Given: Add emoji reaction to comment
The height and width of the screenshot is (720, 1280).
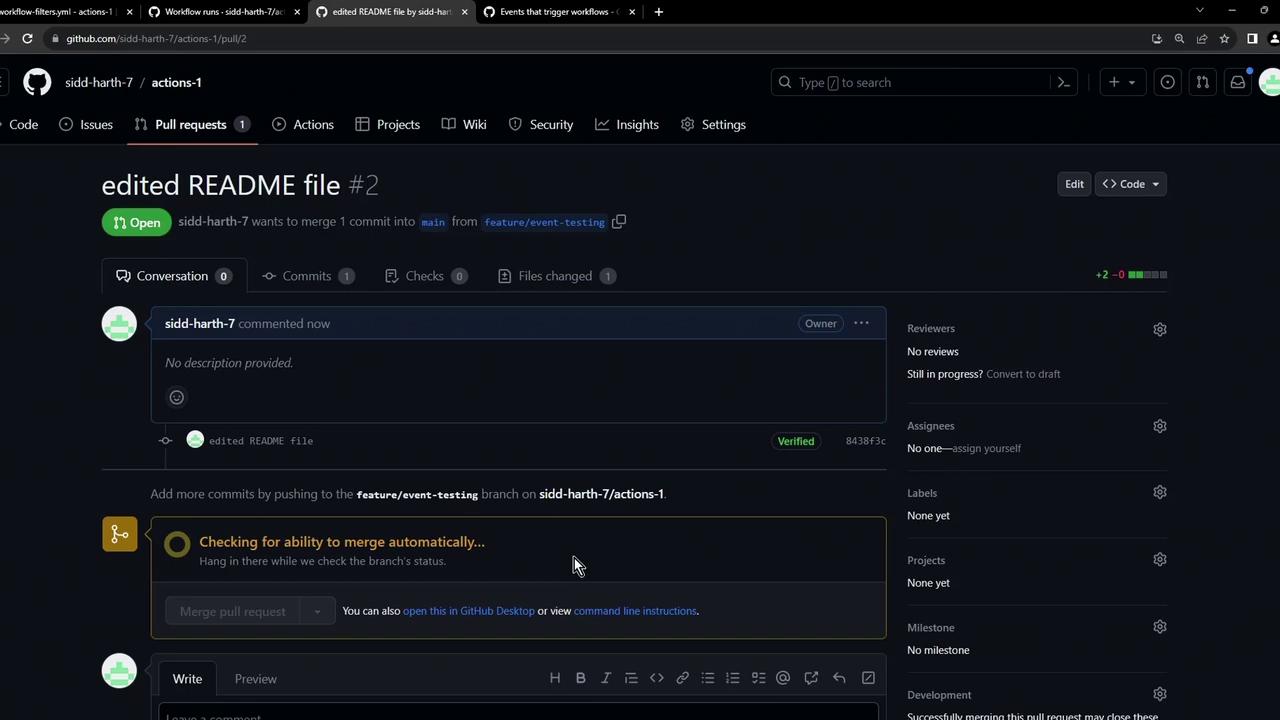Looking at the screenshot, I should coord(177,397).
